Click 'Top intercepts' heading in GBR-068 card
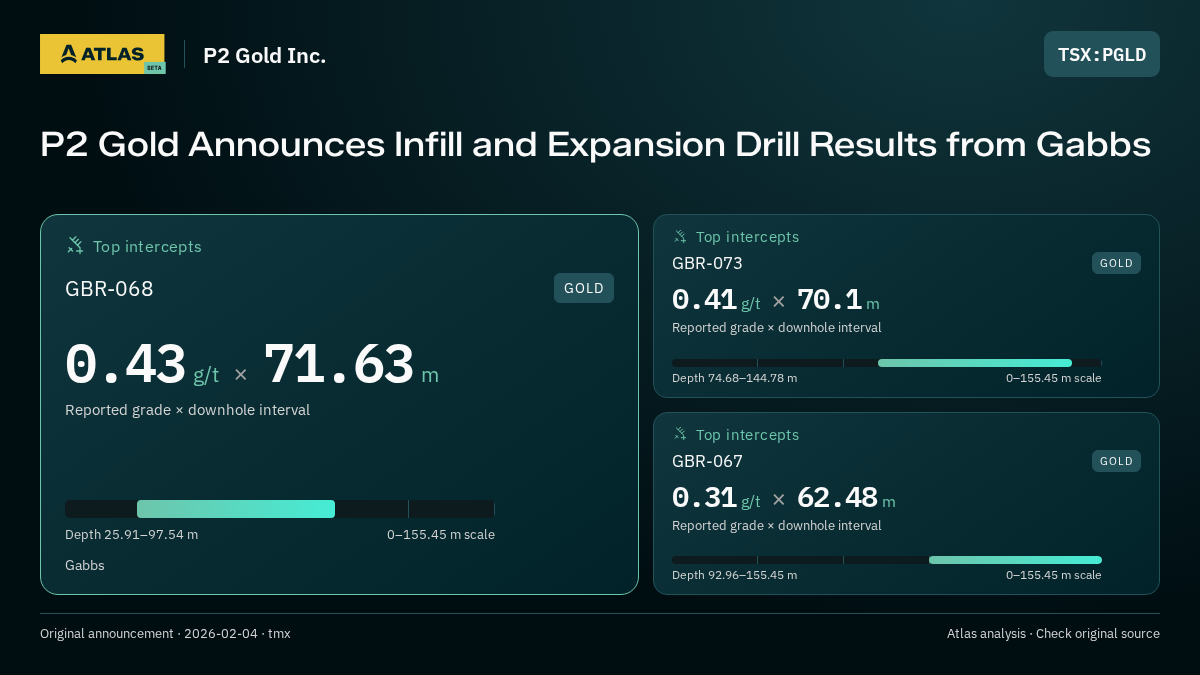The image size is (1200, 675). 147,247
